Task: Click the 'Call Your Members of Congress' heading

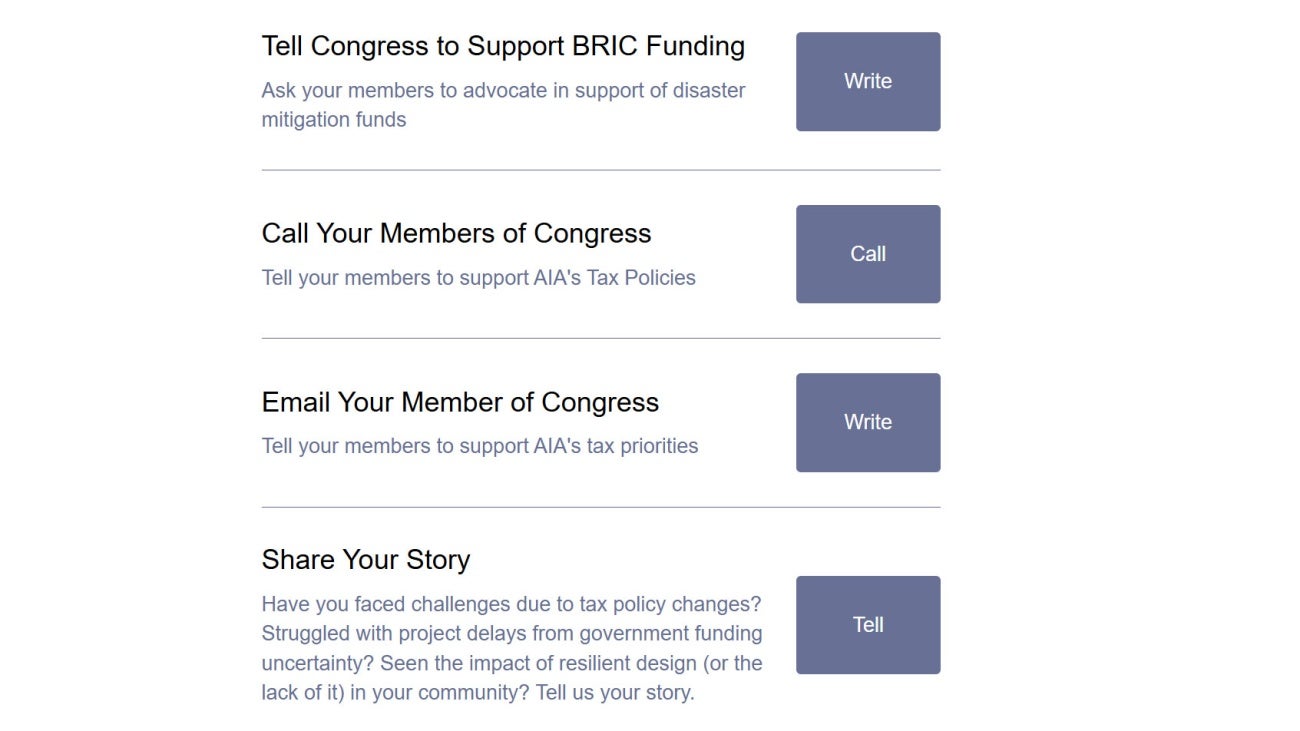Action: tap(456, 234)
